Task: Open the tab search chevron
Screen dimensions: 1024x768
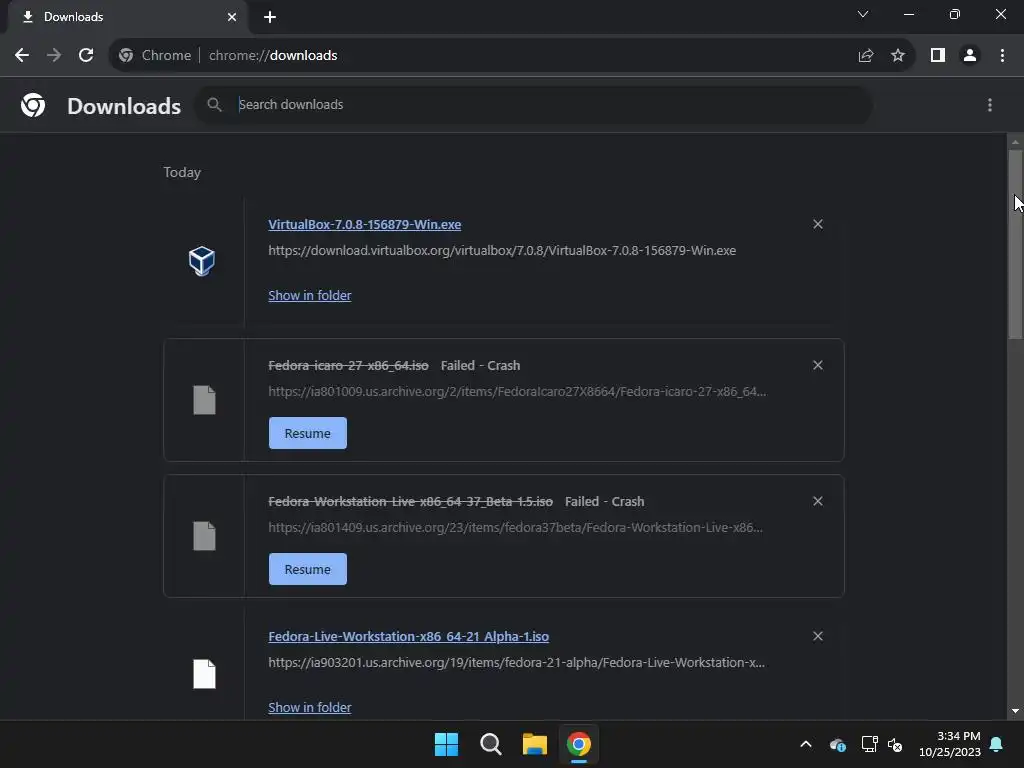Action: (x=863, y=14)
